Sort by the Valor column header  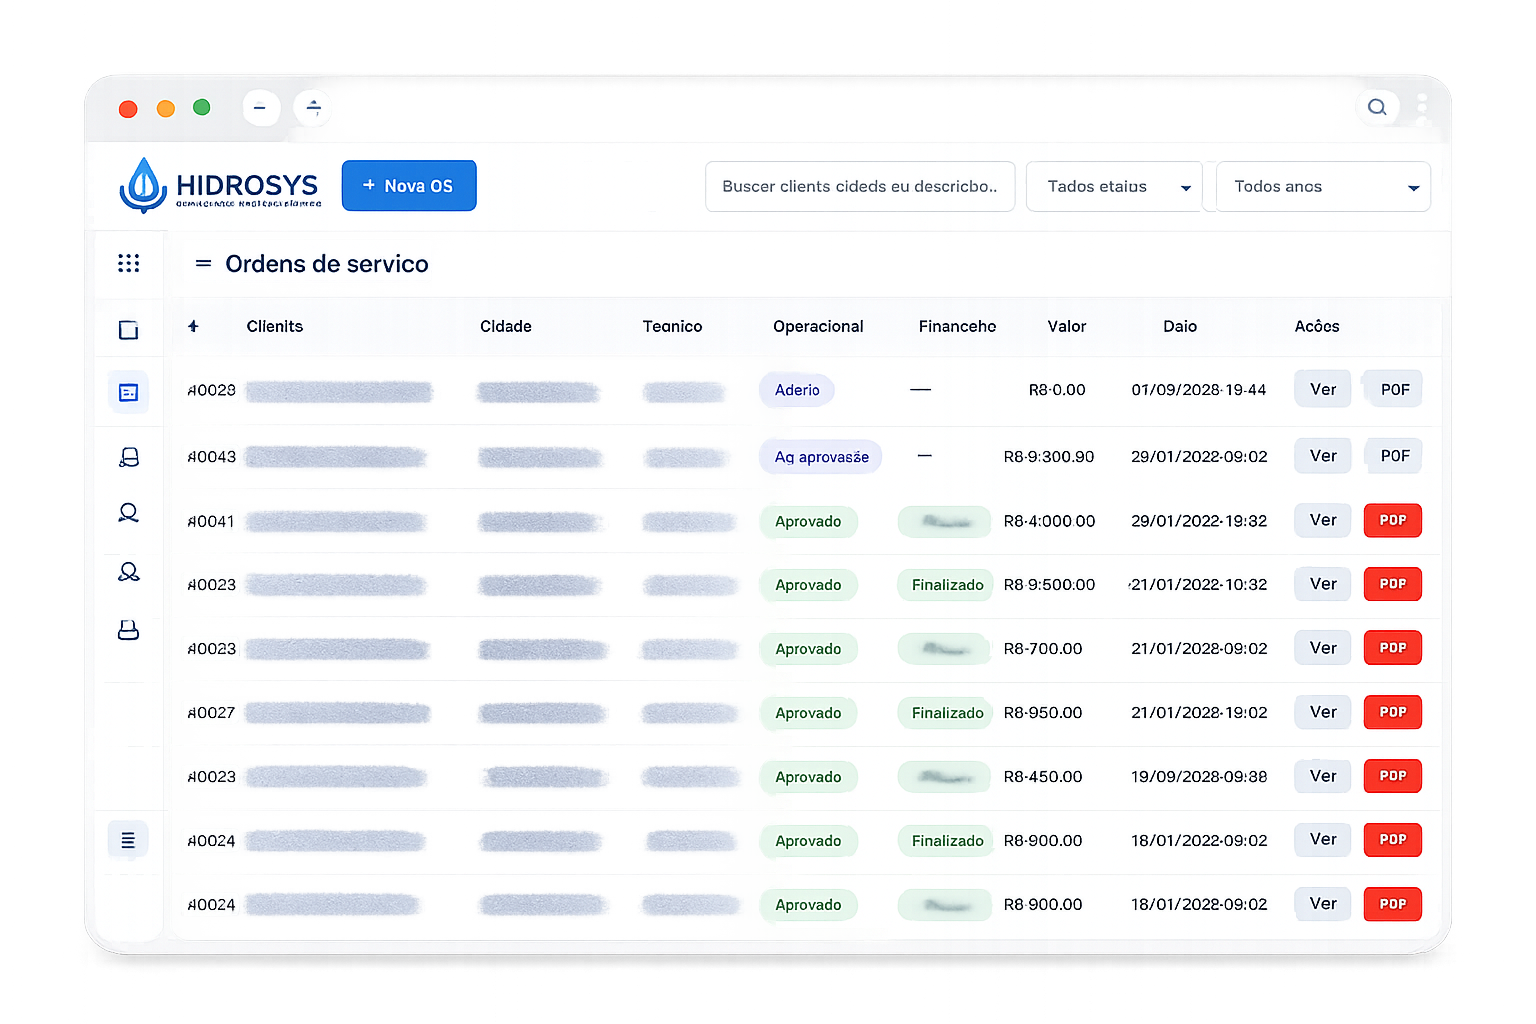click(1066, 326)
